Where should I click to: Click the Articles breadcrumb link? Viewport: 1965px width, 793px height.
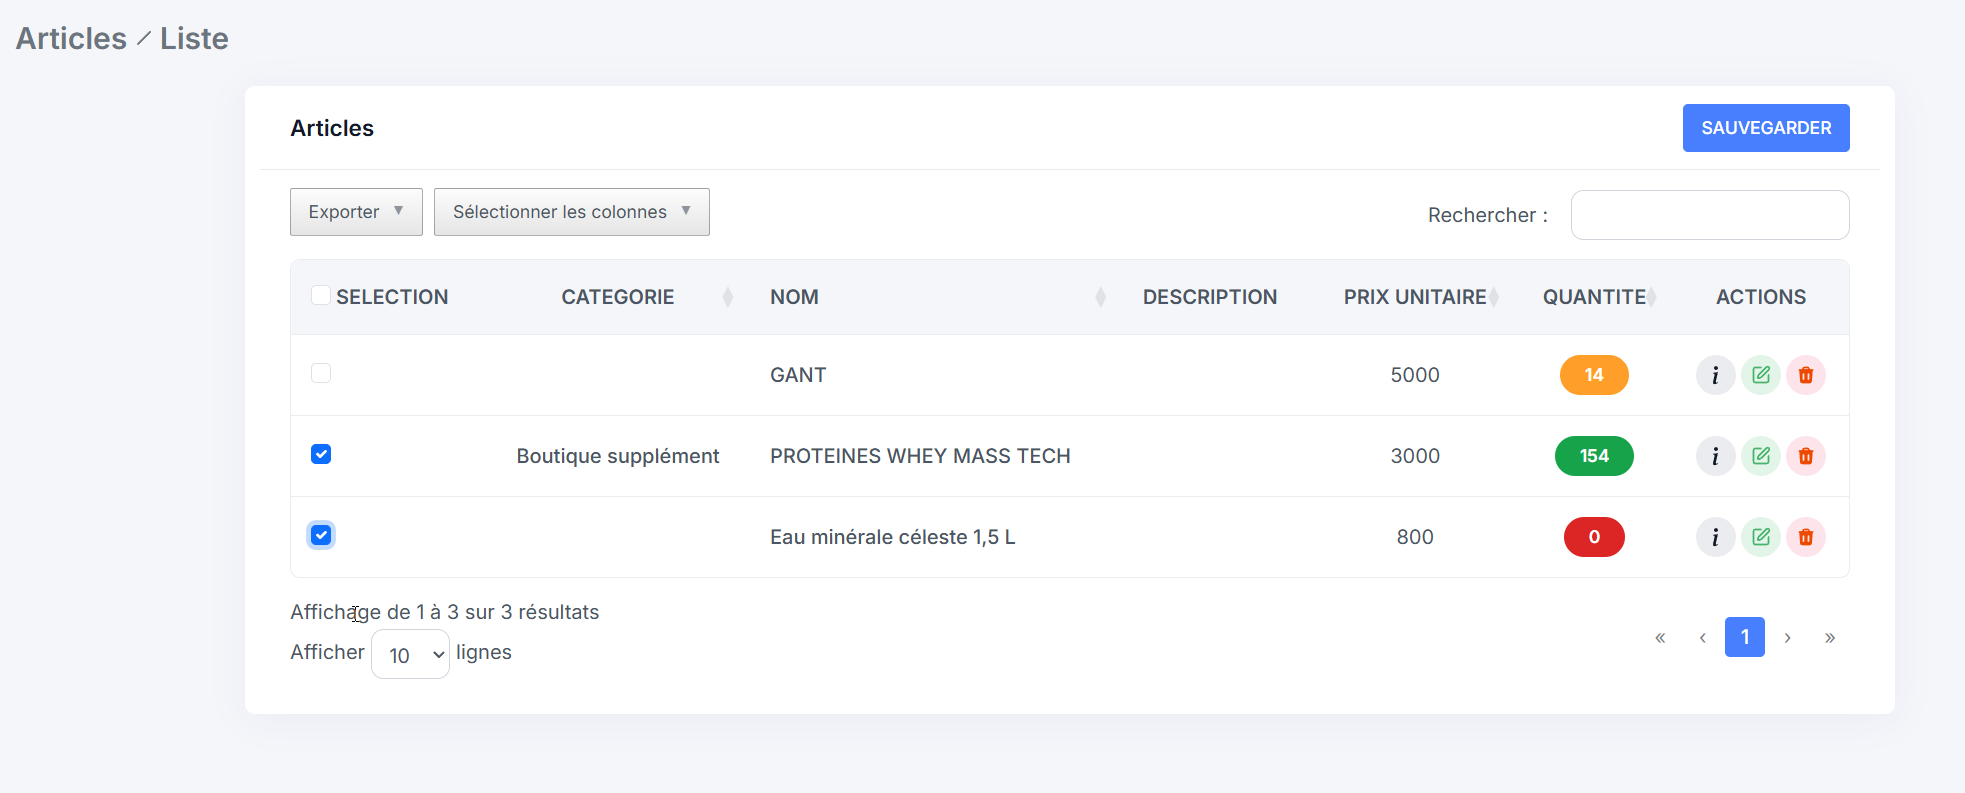click(71, 38)
